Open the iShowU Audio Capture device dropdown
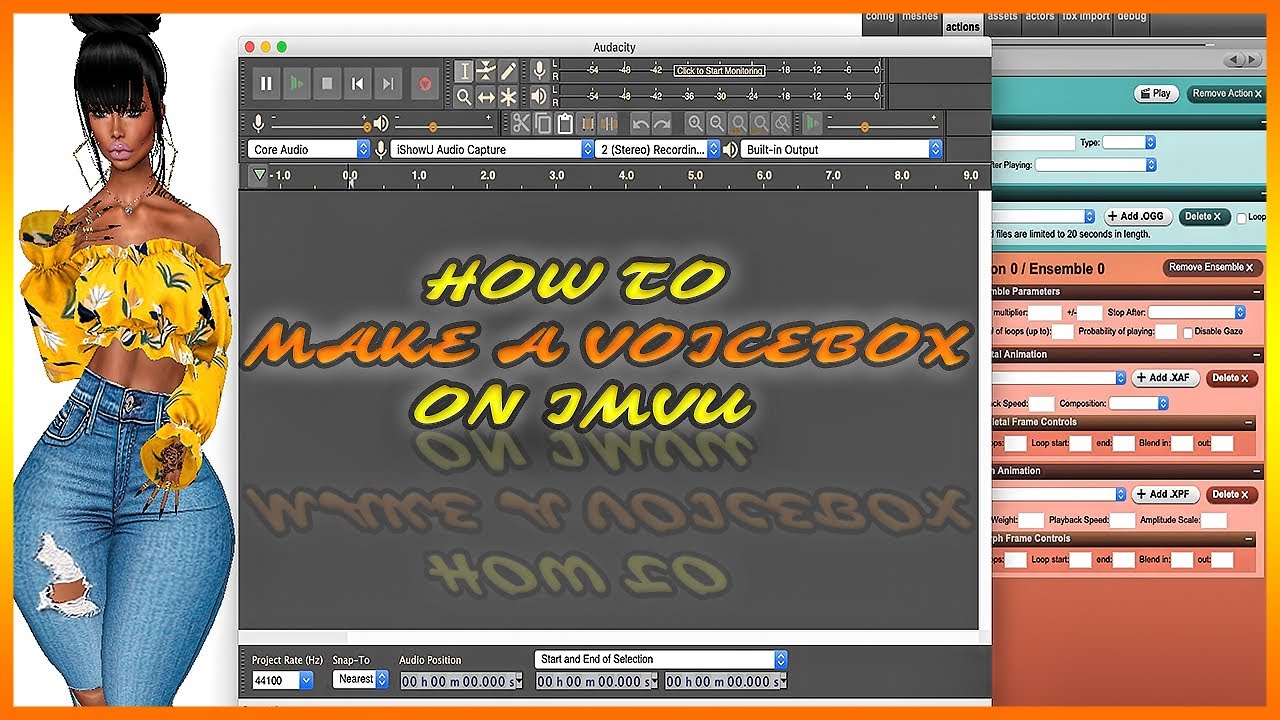This screenshot has height=720, width=1280. point(493,149)
